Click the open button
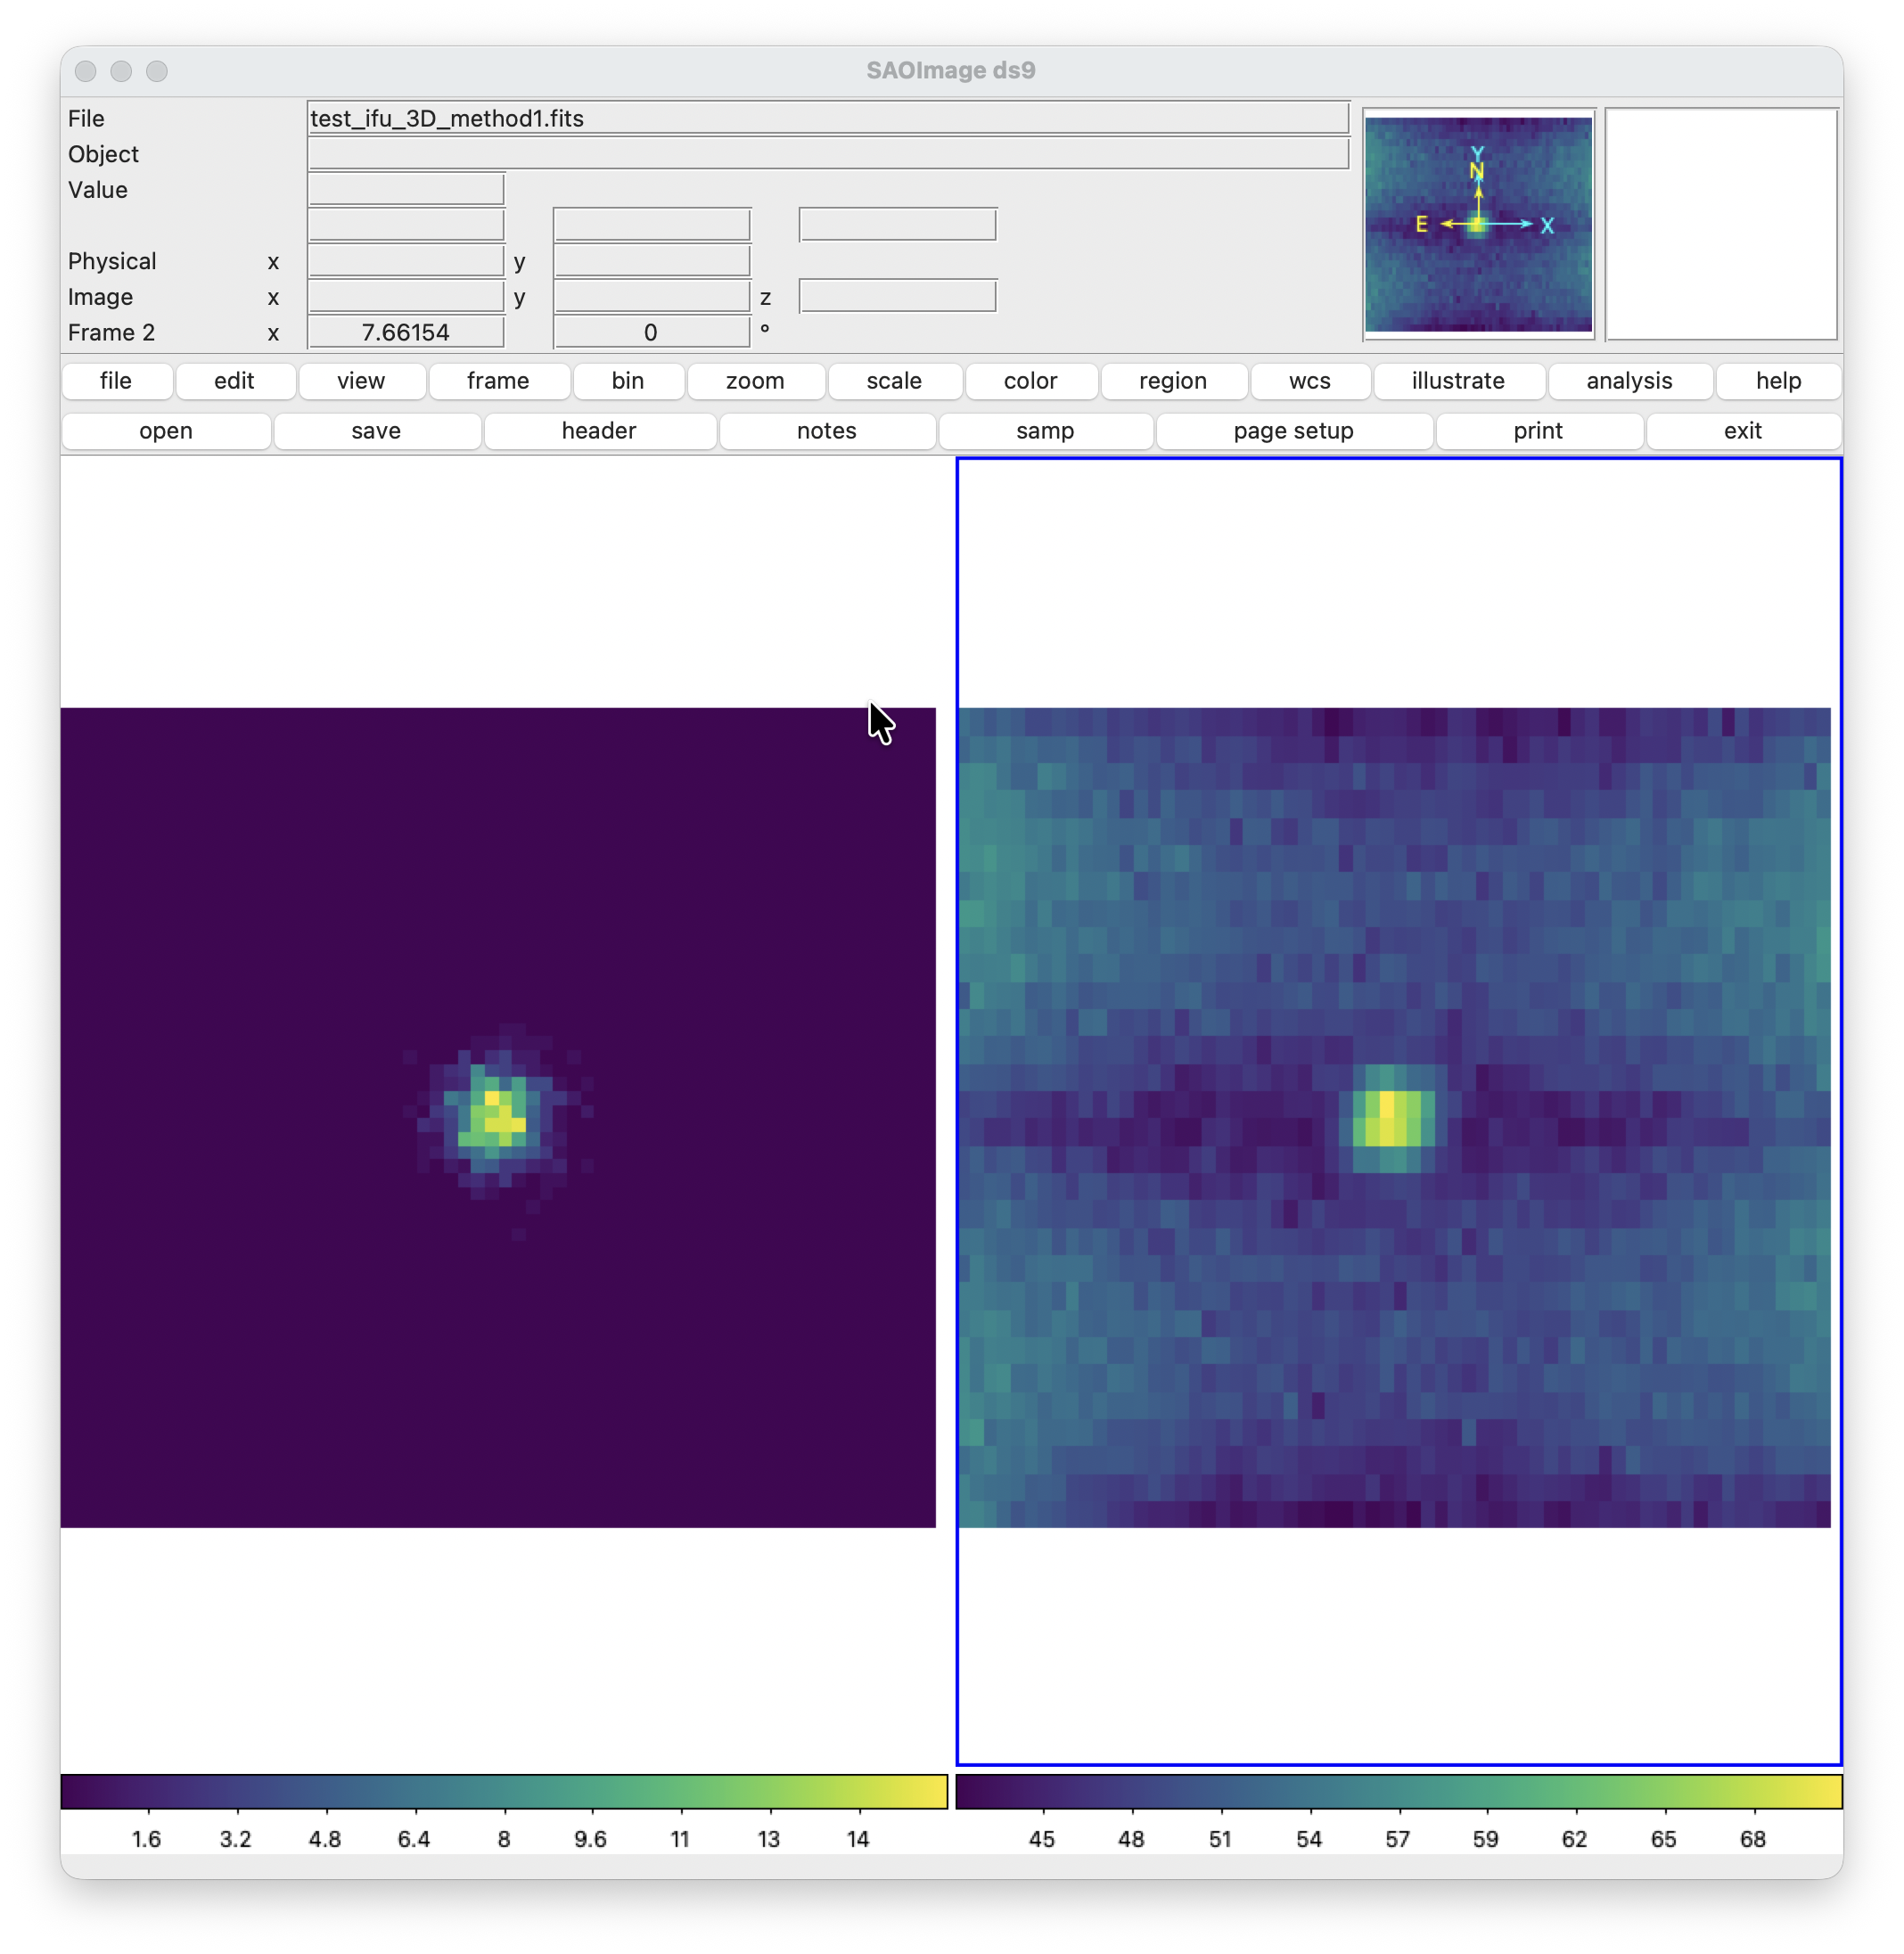The height and width of the screenshot is (1954, 1904). (166, 431)
